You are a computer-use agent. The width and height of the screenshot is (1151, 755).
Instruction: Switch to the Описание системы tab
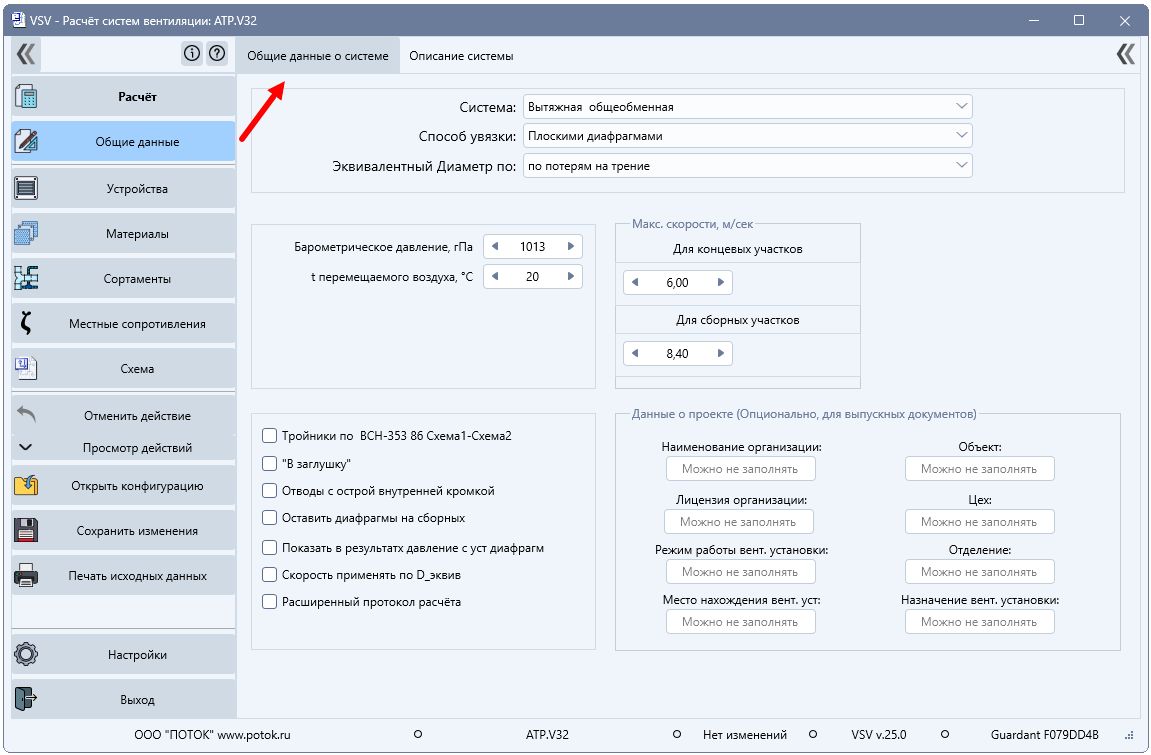pos(461,56)
